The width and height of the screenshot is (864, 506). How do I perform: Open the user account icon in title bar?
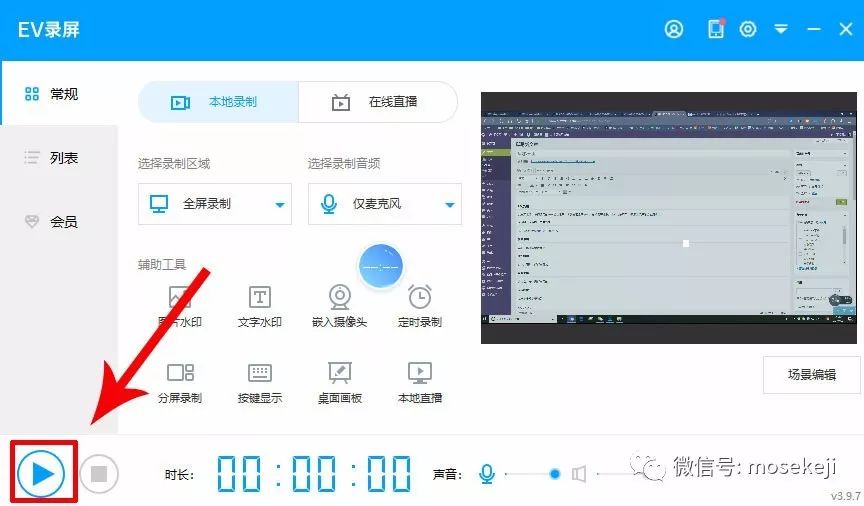(673, 29)
